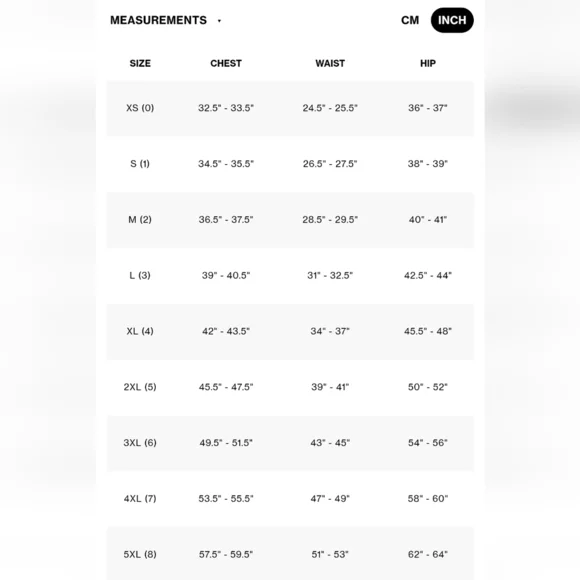Select the 5XL (8) size row

coord(290,553)
